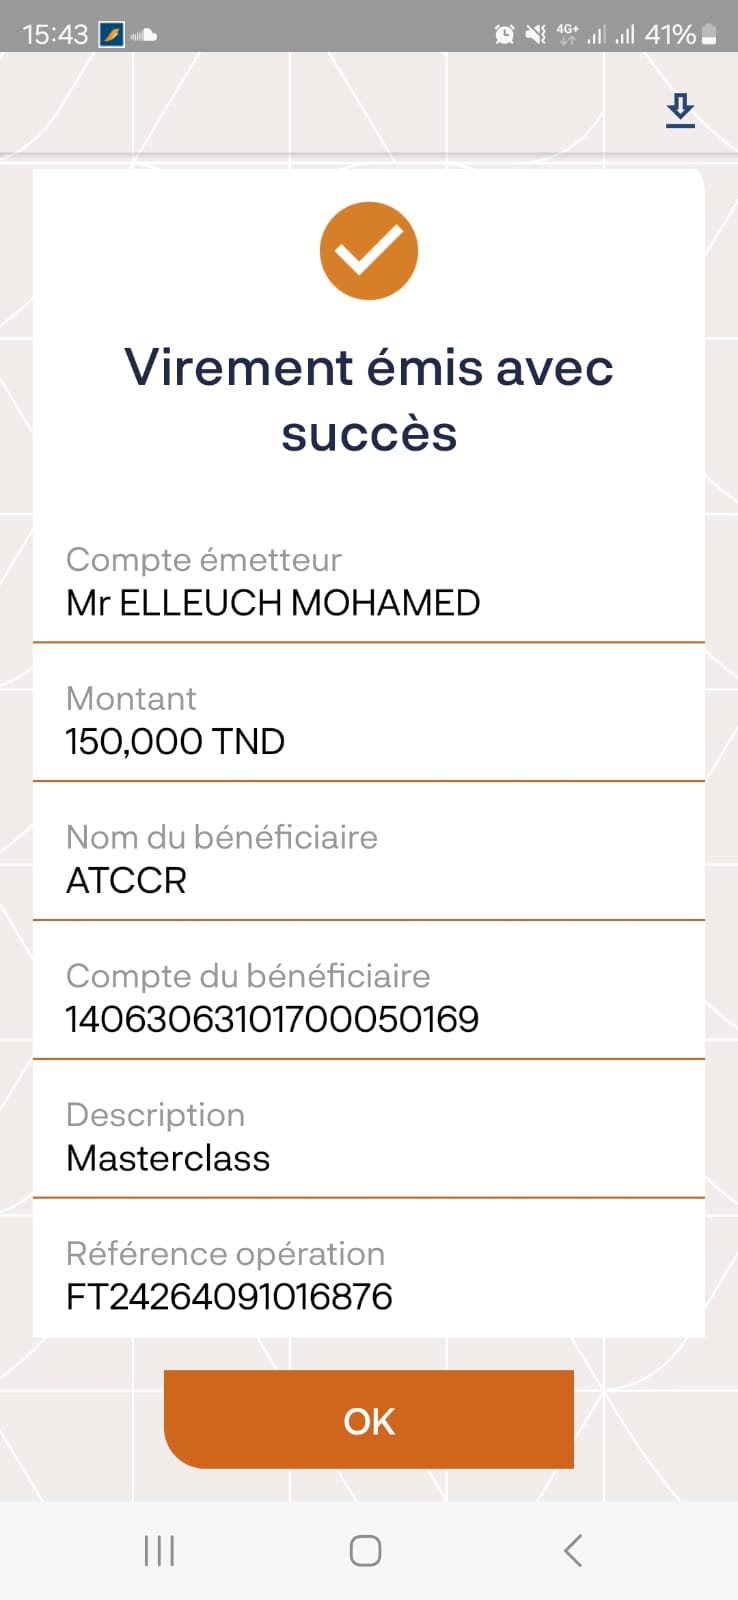Select operation reference FT24264091016876

click(x=229, y=1297)
